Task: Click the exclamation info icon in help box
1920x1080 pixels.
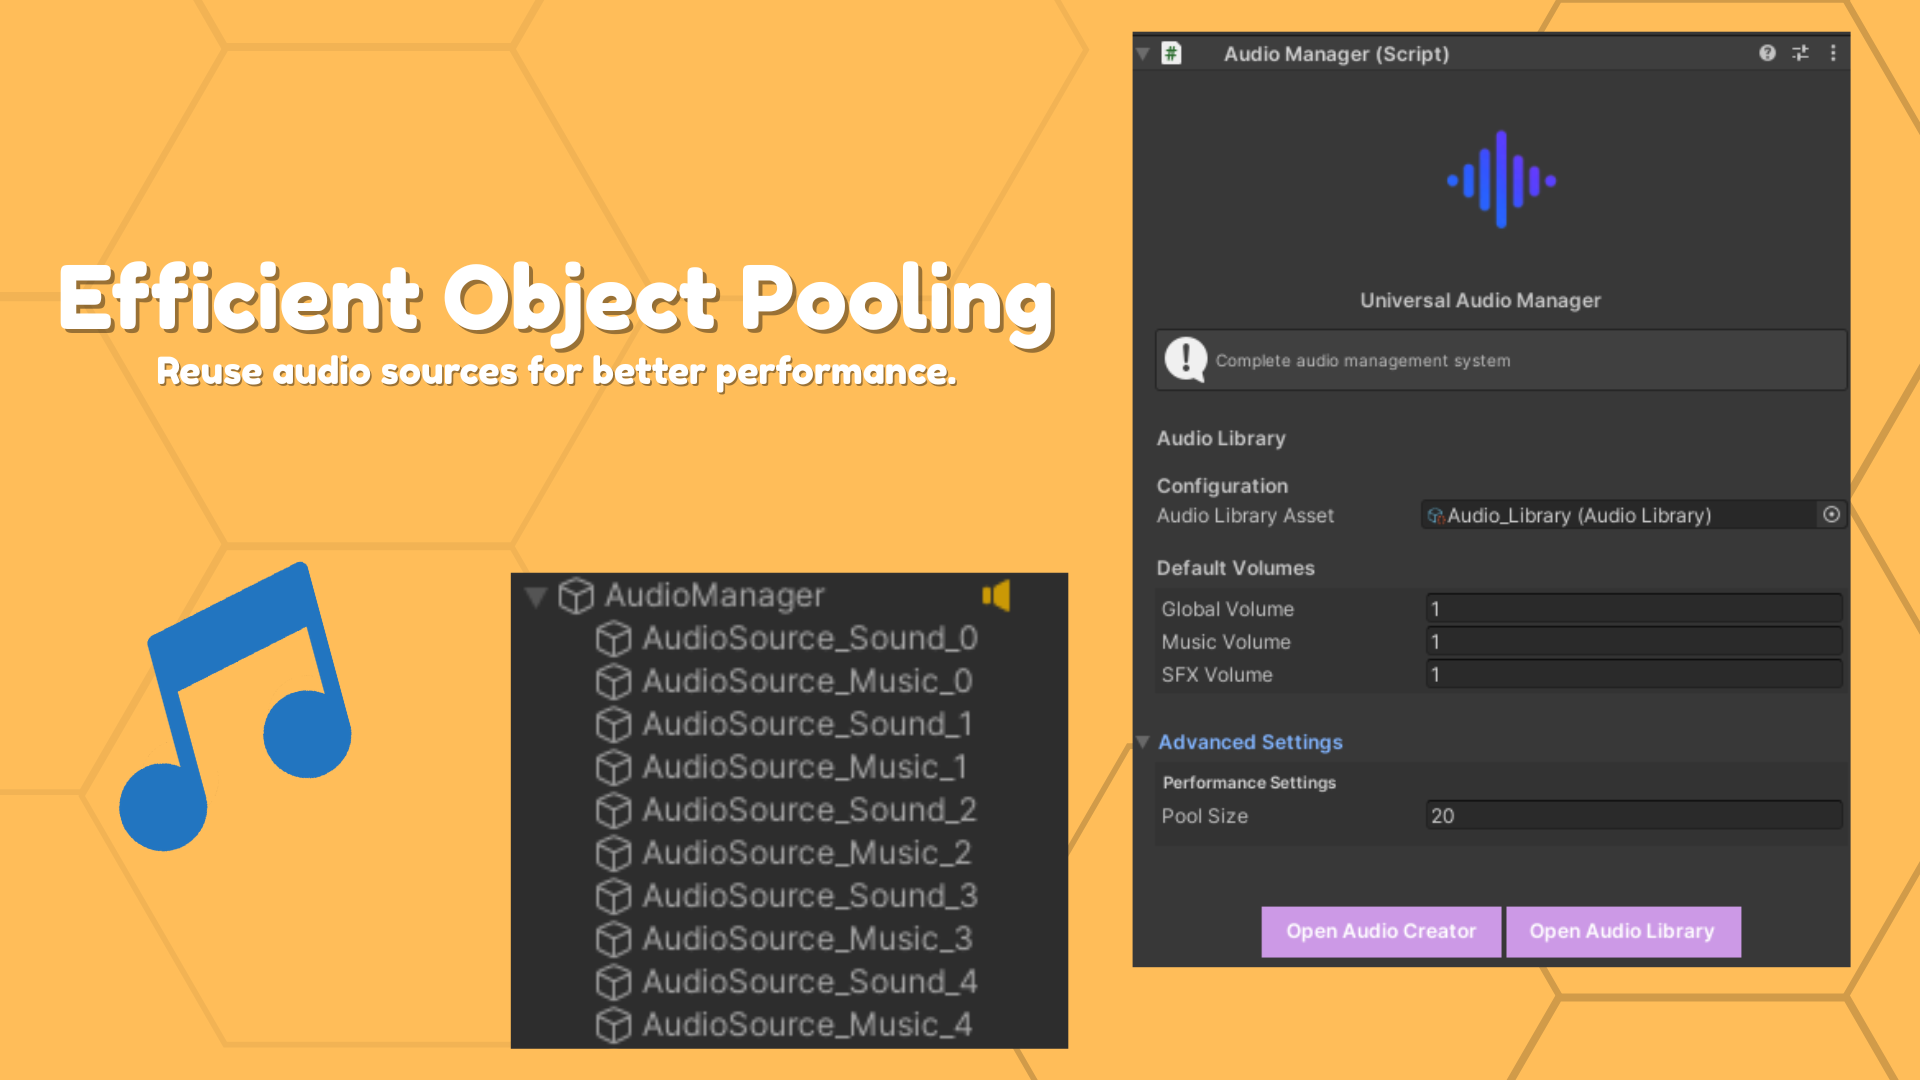Action: tap(1186, 359)
